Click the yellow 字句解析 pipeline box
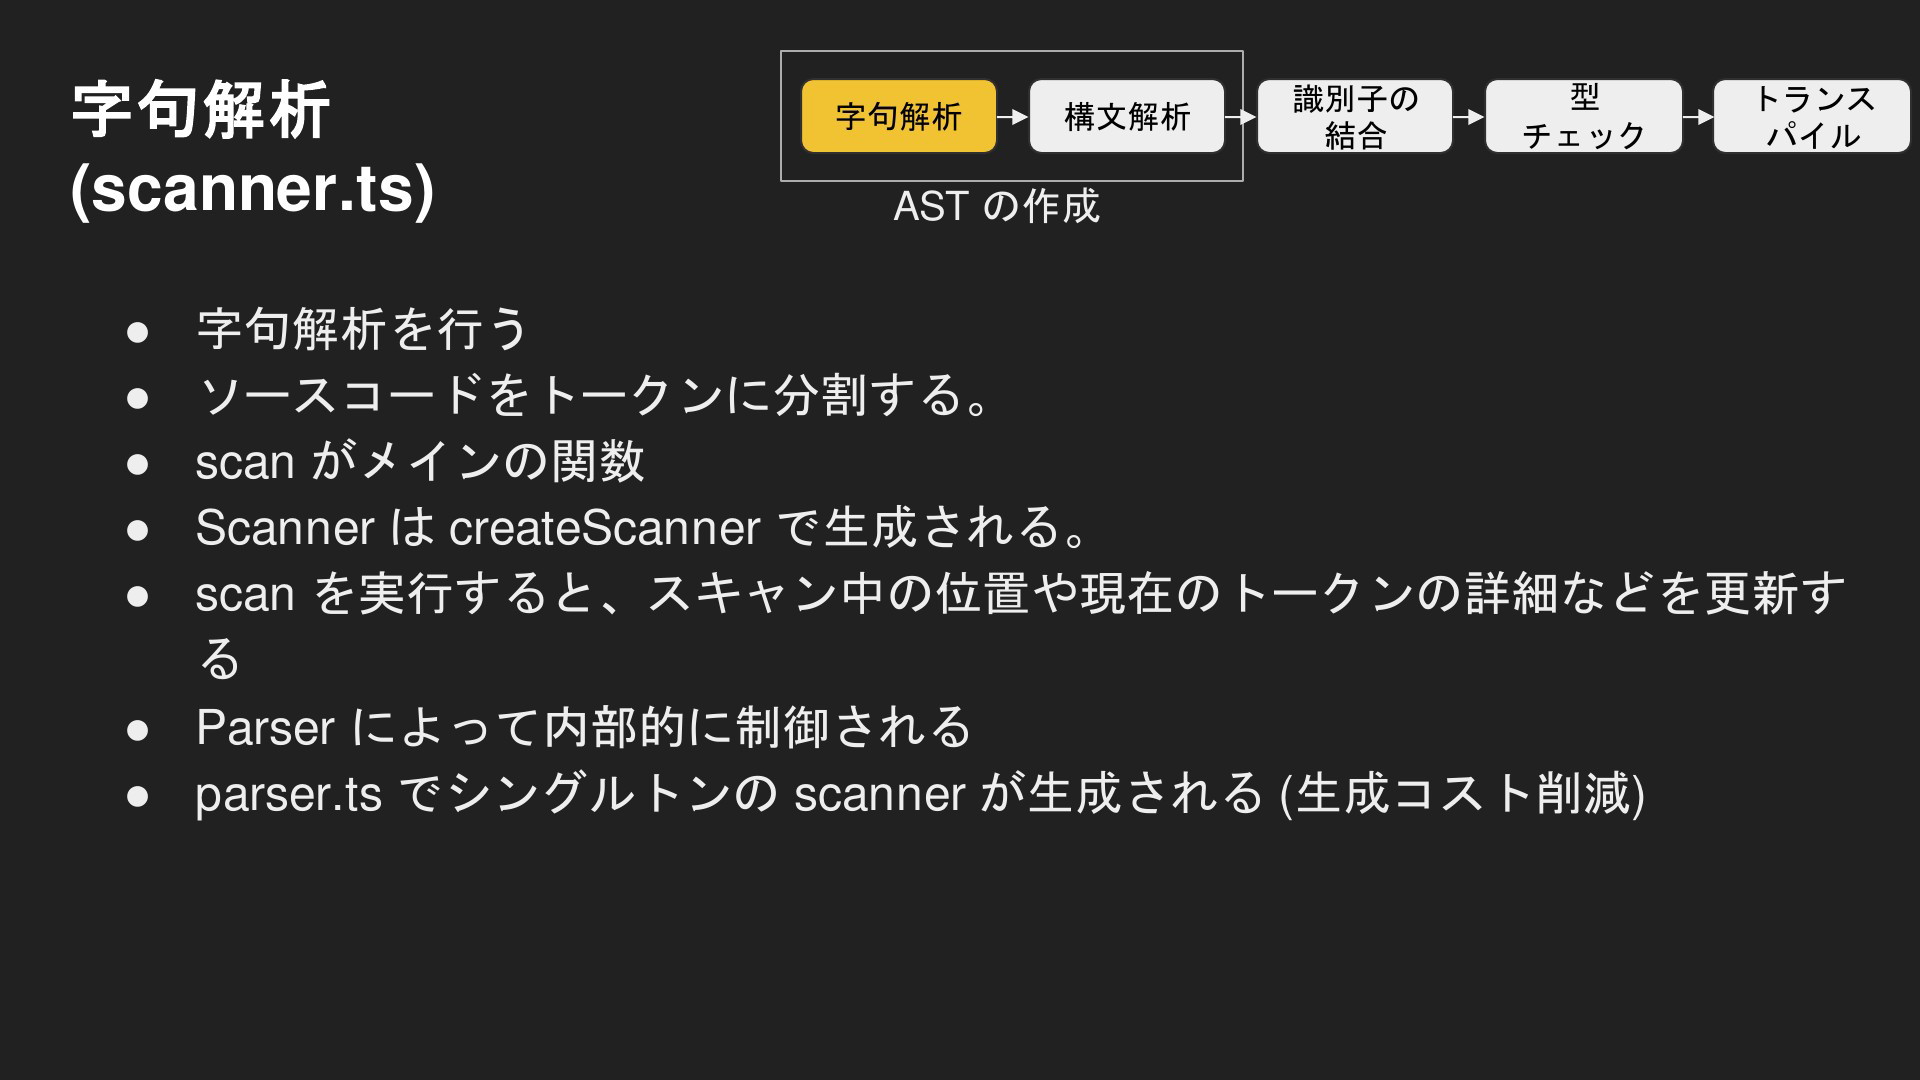The width and height of the screenshot is (1920, 1080). 898,116
